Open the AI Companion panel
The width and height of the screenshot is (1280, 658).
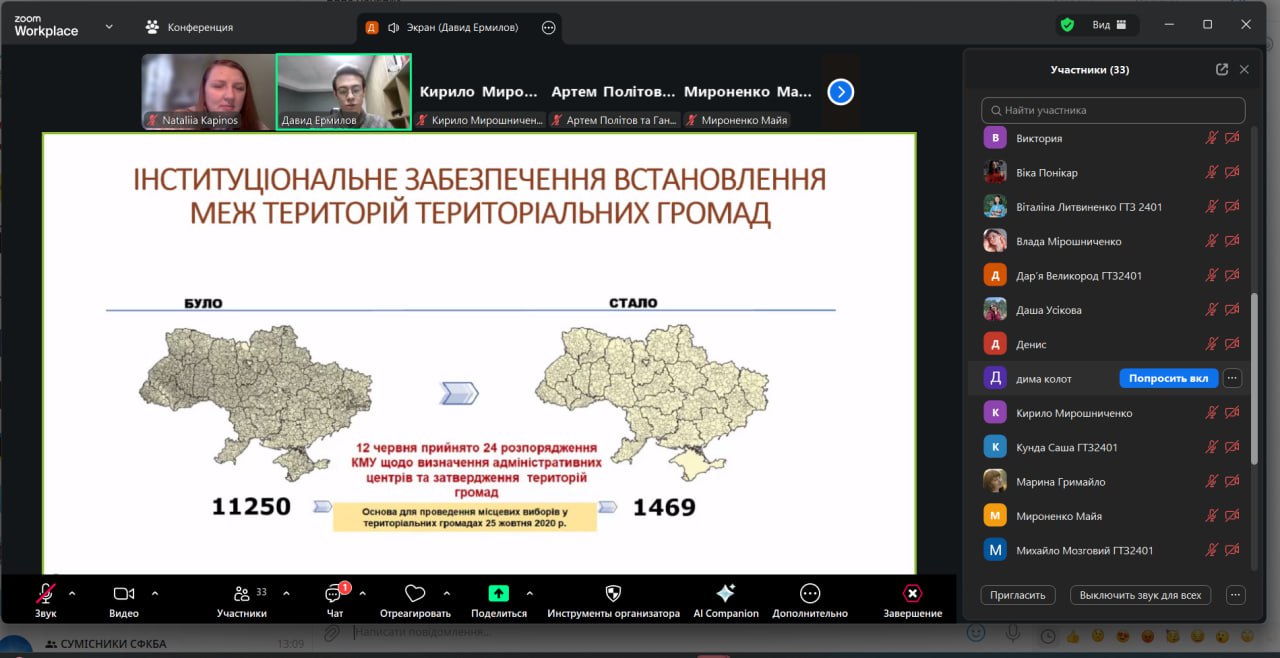click(x=726, y=594)
